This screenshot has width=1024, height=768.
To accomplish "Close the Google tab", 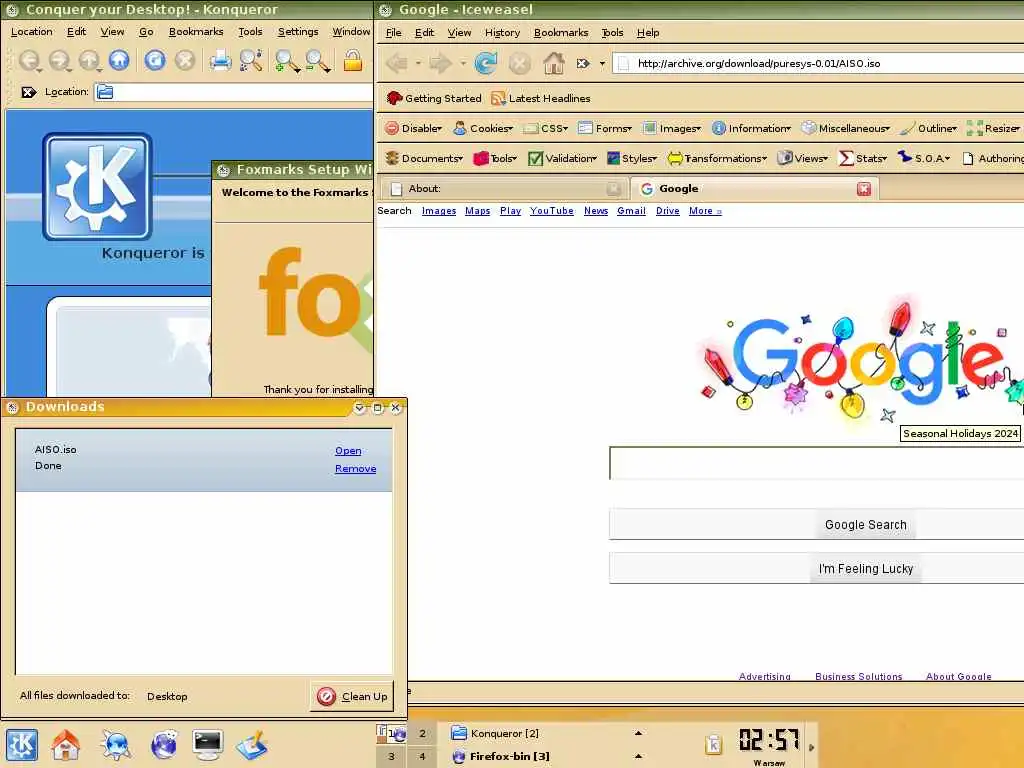I will pos(863,189).
